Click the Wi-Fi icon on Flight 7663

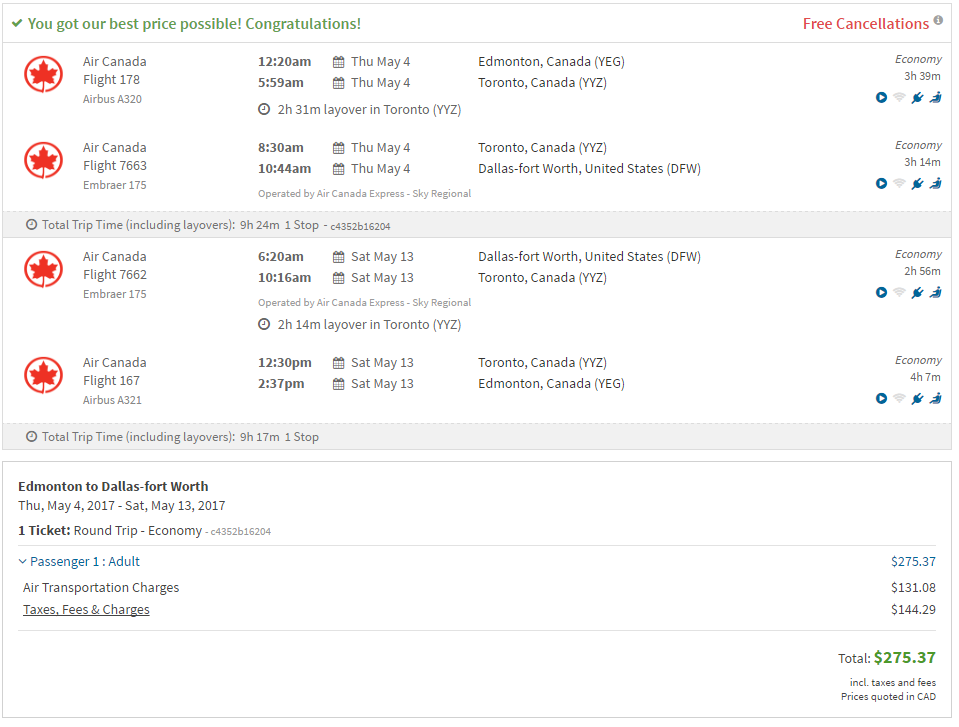coord(899,183)
